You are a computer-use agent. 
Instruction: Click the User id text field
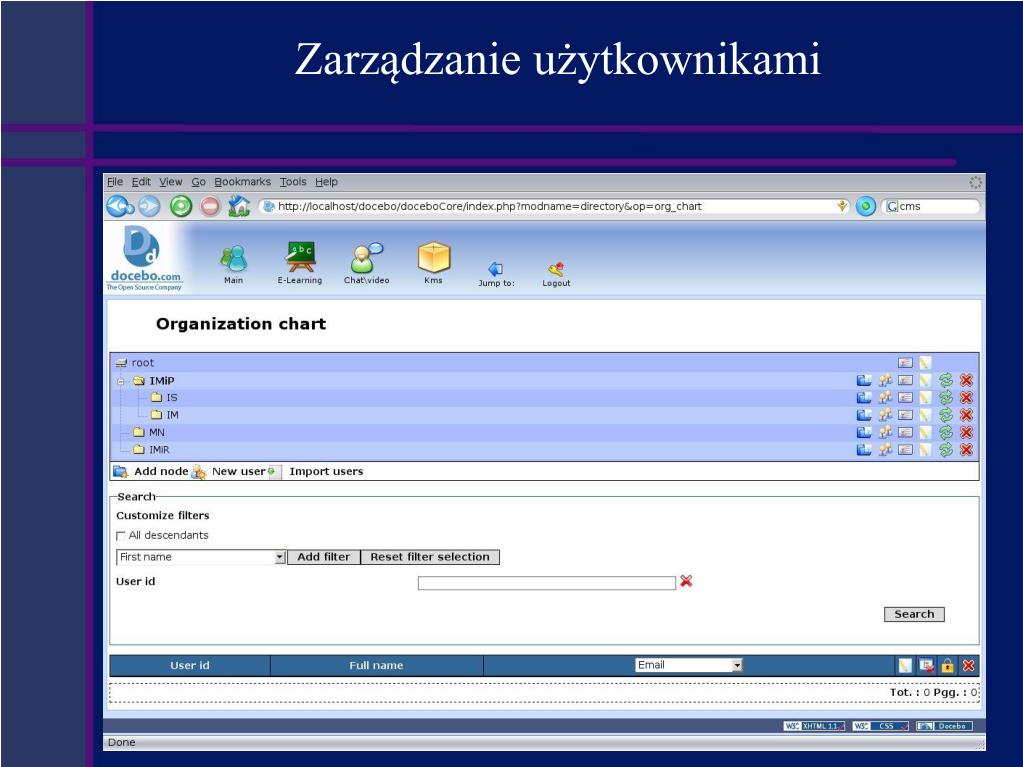pos(546,583)
